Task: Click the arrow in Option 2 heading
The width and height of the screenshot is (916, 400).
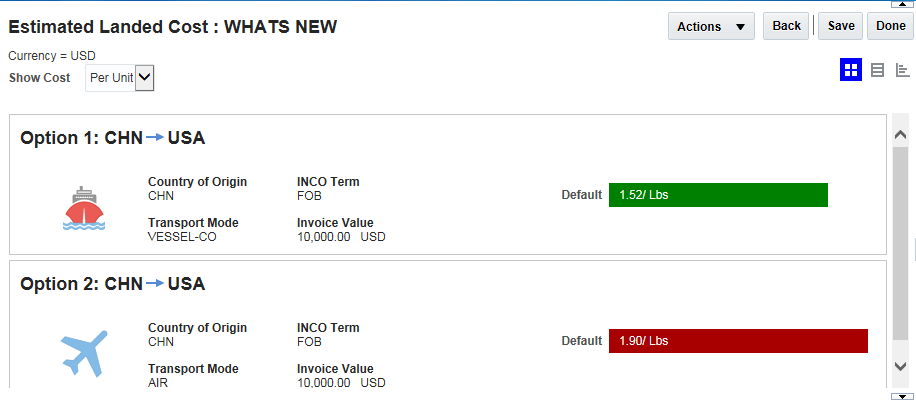Action: coord(154,283)
